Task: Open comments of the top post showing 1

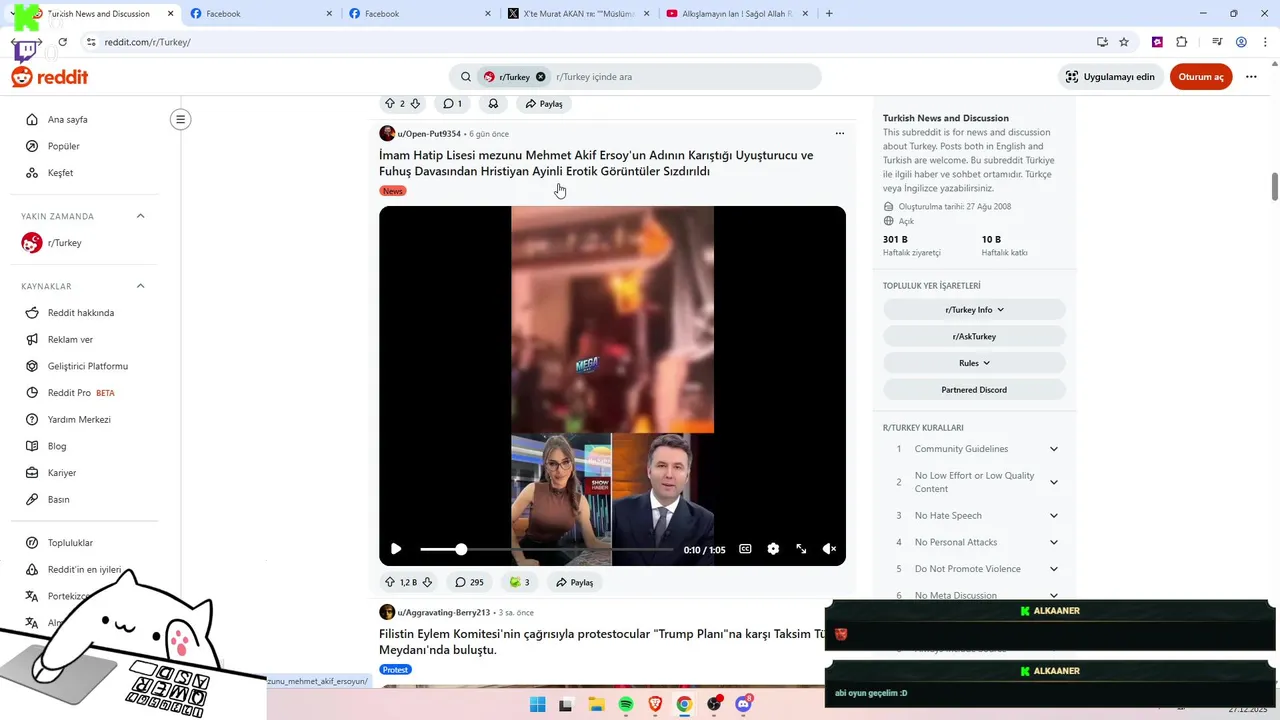Action: tap(453, 104)
